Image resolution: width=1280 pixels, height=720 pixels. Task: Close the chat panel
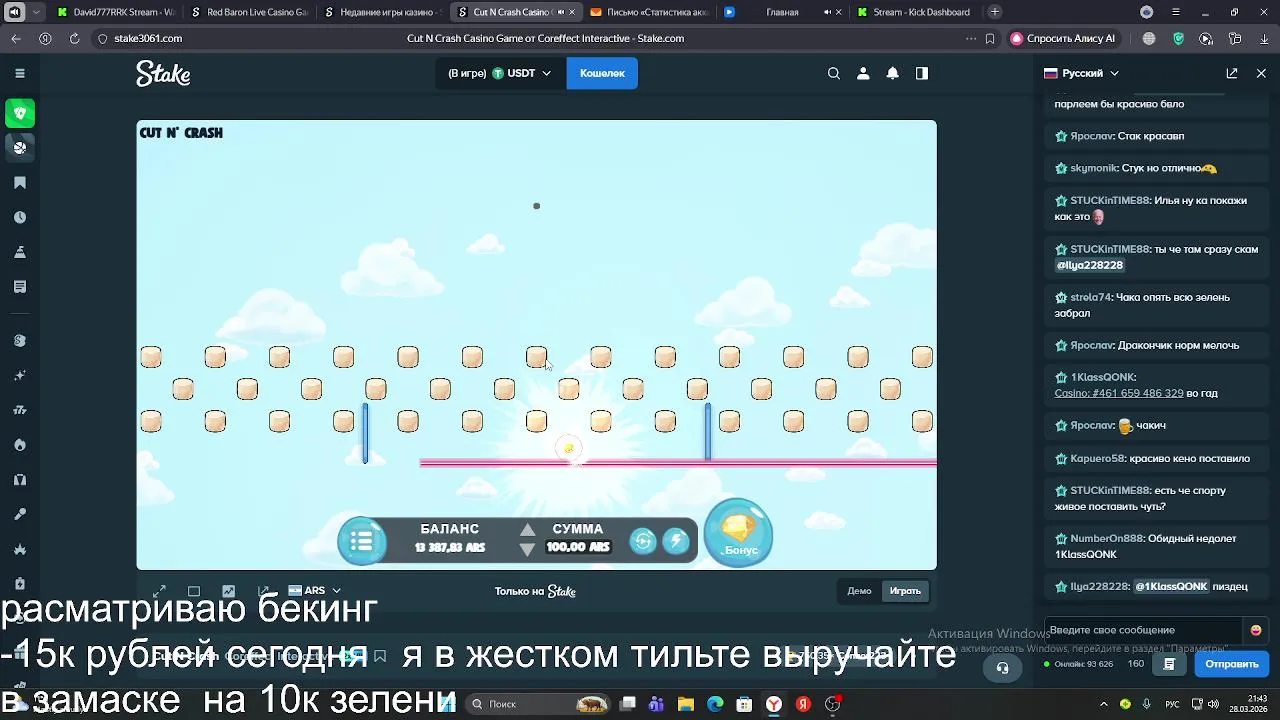(x=1261, y=73)
